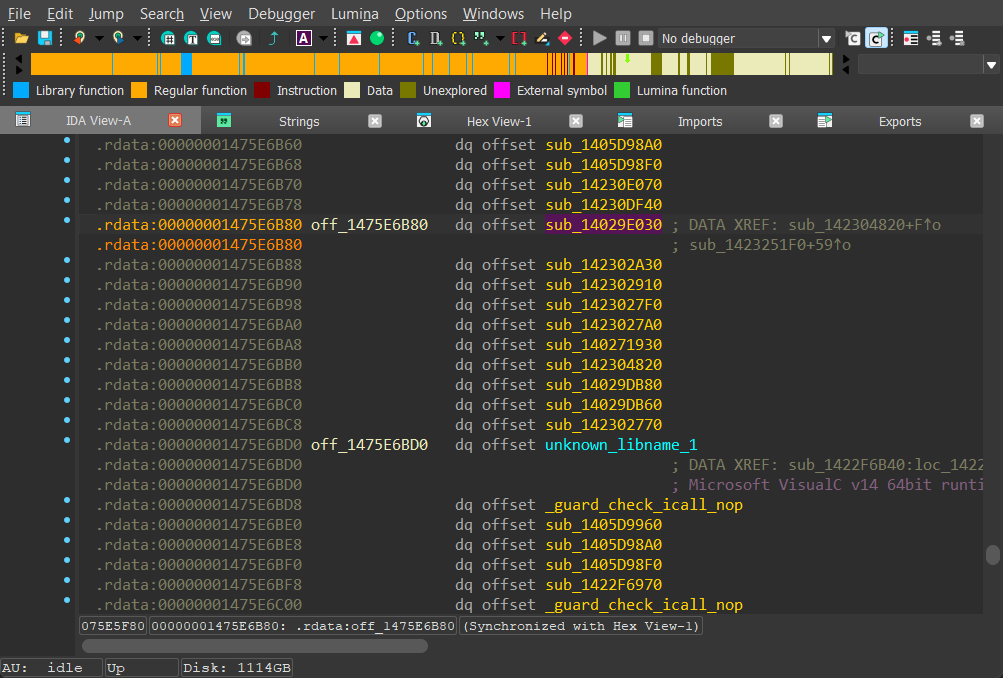
Task: Toggle the highlighted C source view button
Action: coord(877,38)
